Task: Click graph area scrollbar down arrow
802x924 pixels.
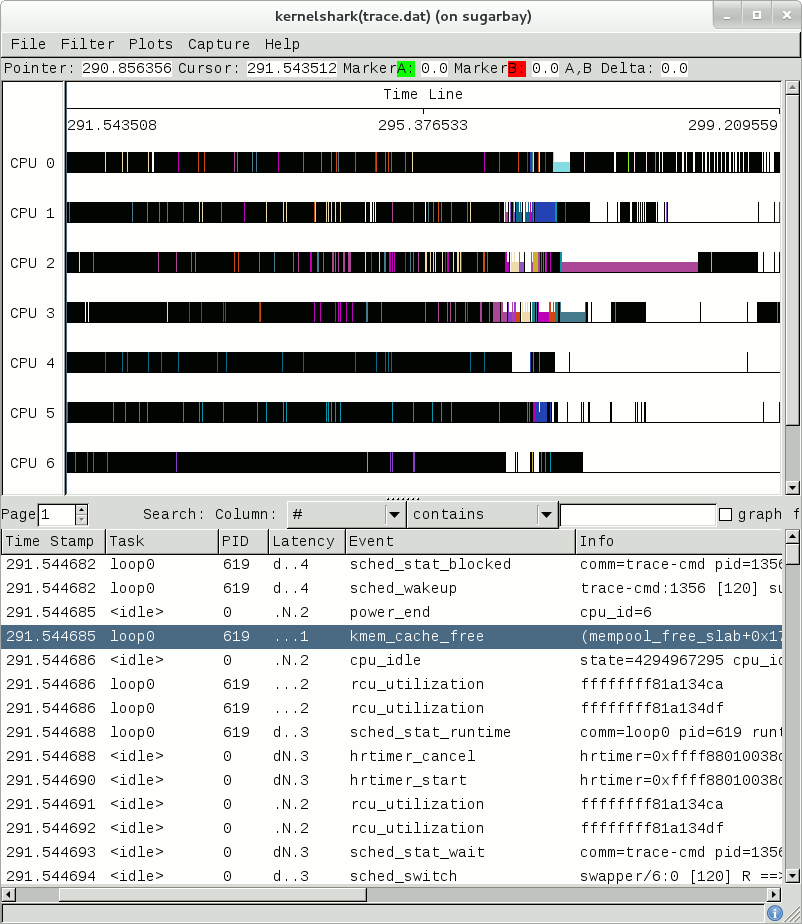Action: 792,488
